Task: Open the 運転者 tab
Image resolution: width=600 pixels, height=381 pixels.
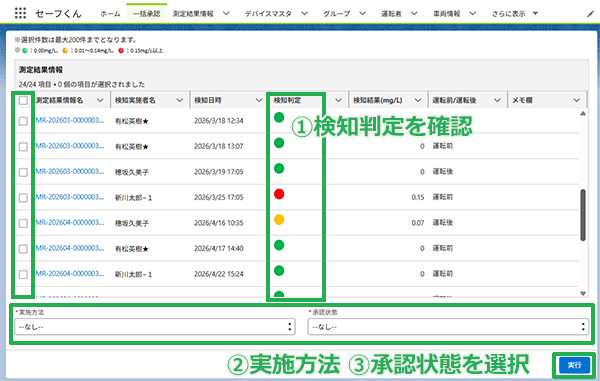Action: tap(391, 14)
